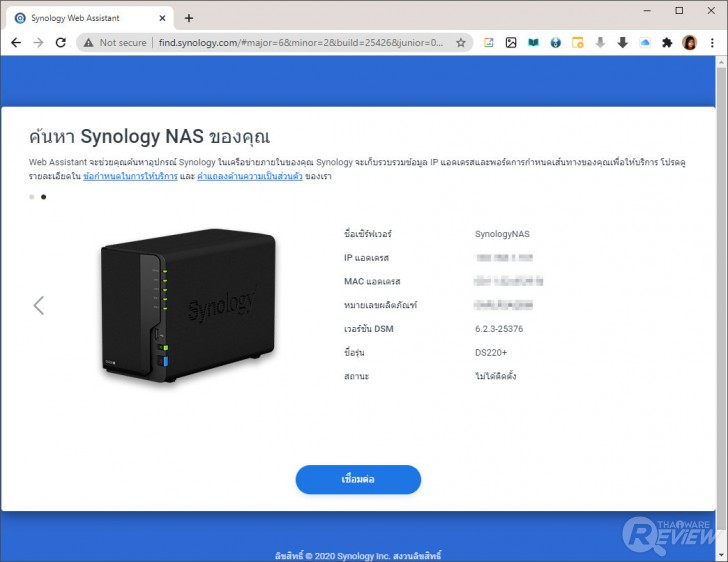This screenshot has height=562, width=728.
Task: Open a new browser tab
Action: coord(188,18)
